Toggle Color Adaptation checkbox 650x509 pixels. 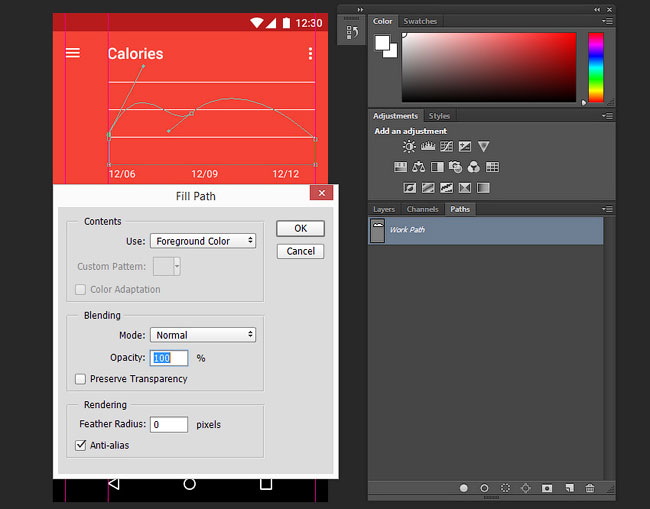click(x=80, y=289)
